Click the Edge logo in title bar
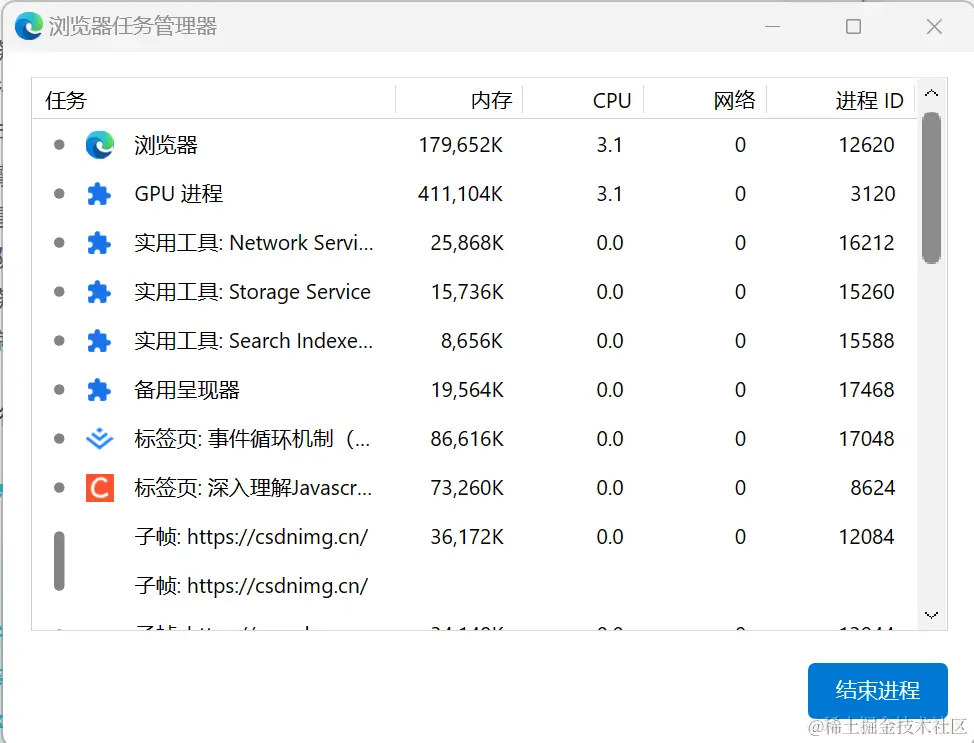This screenshot has width=974, height=743. tap(28, 26)
